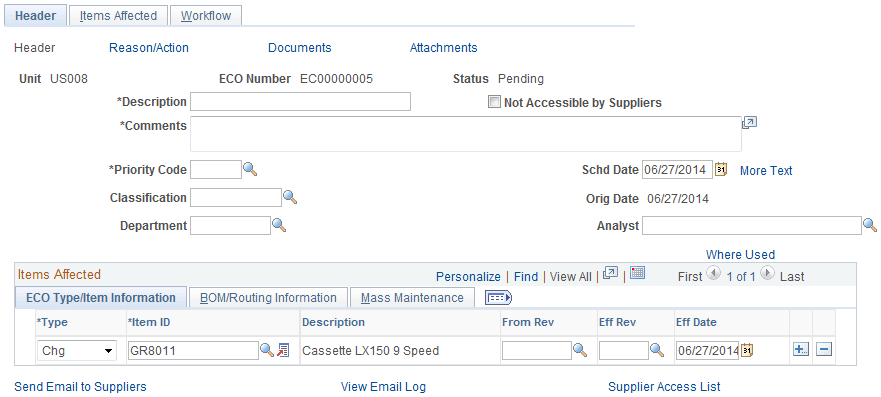
Task: Open the Eff Rev lookup magnifier
Action: 657,350
